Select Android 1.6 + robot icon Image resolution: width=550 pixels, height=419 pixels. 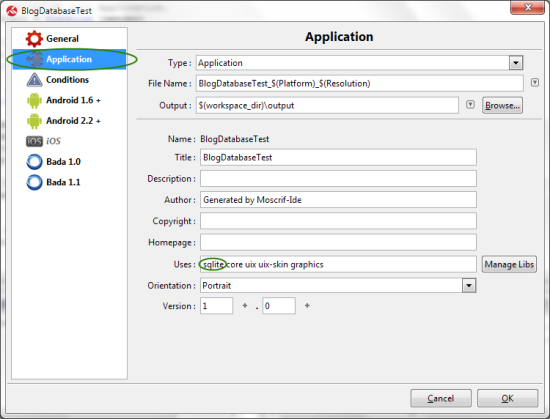point(34,101)
